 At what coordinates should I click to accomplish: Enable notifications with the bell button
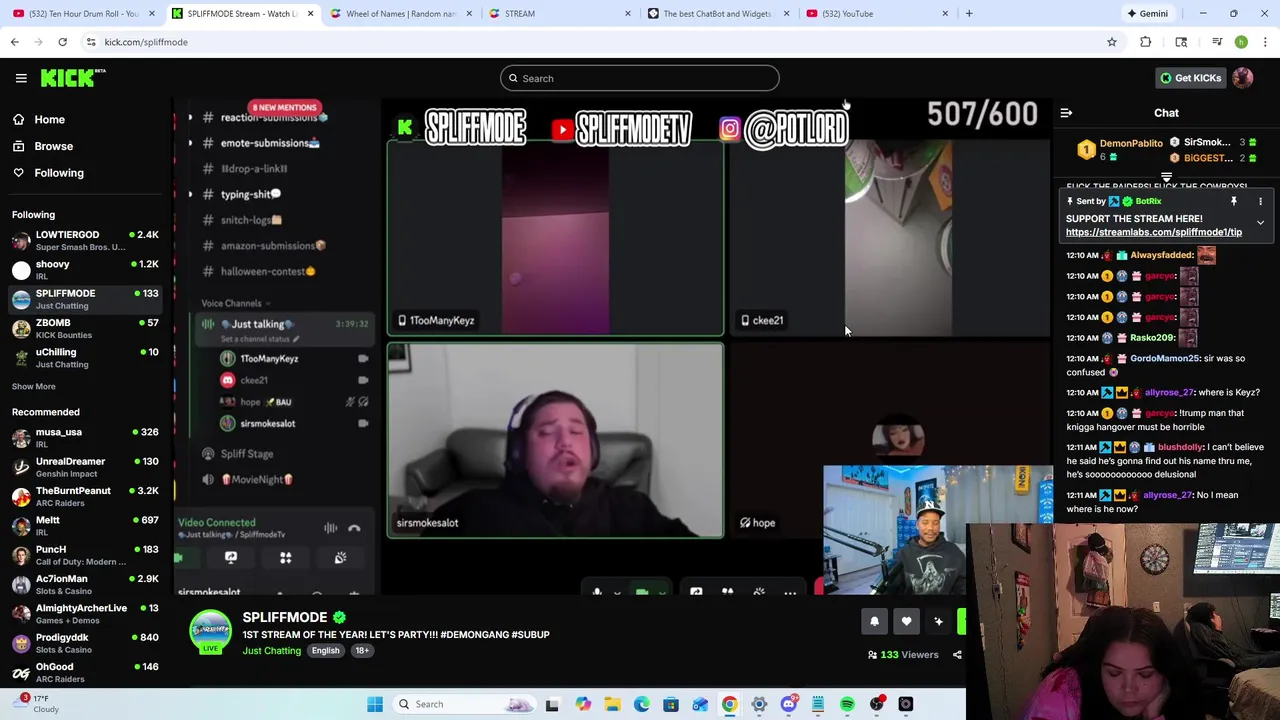pyautogui.click(x=874, y=622)
